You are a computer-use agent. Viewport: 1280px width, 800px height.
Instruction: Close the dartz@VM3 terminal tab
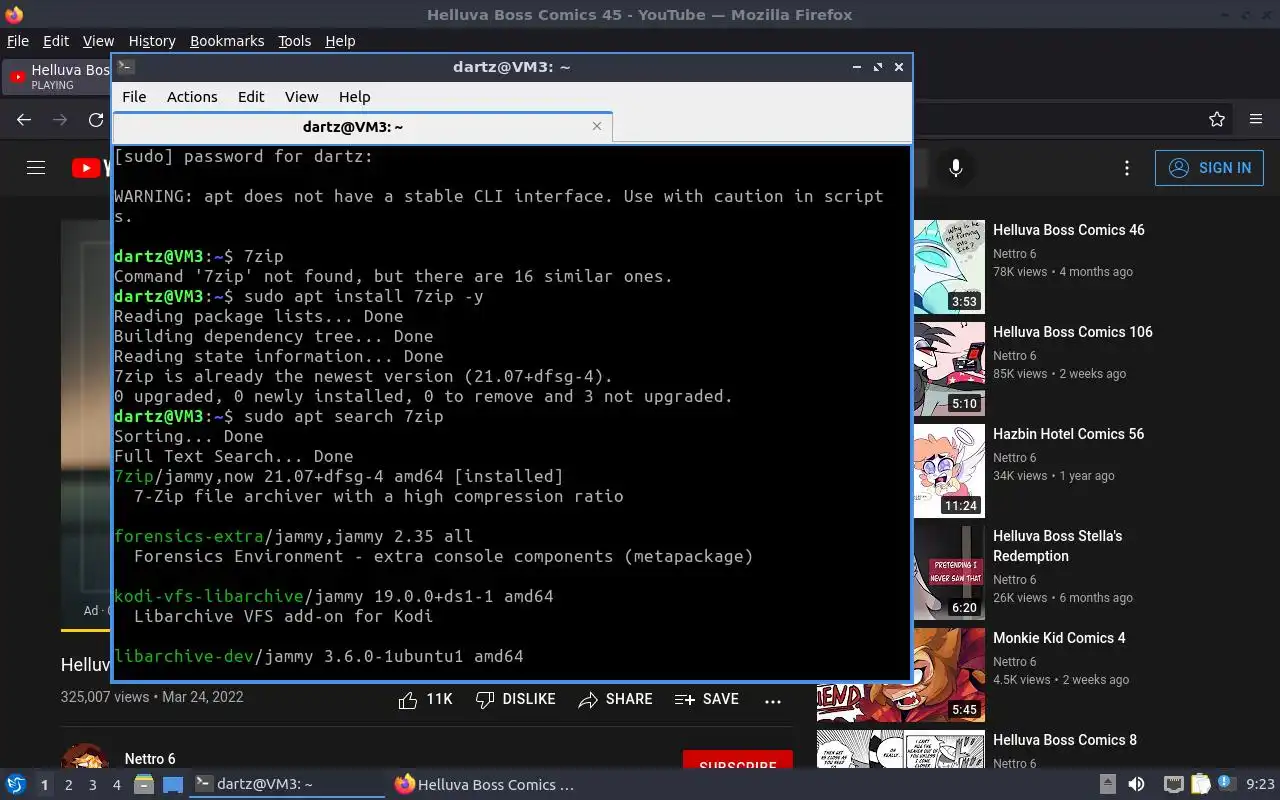(x=597, y=126)
